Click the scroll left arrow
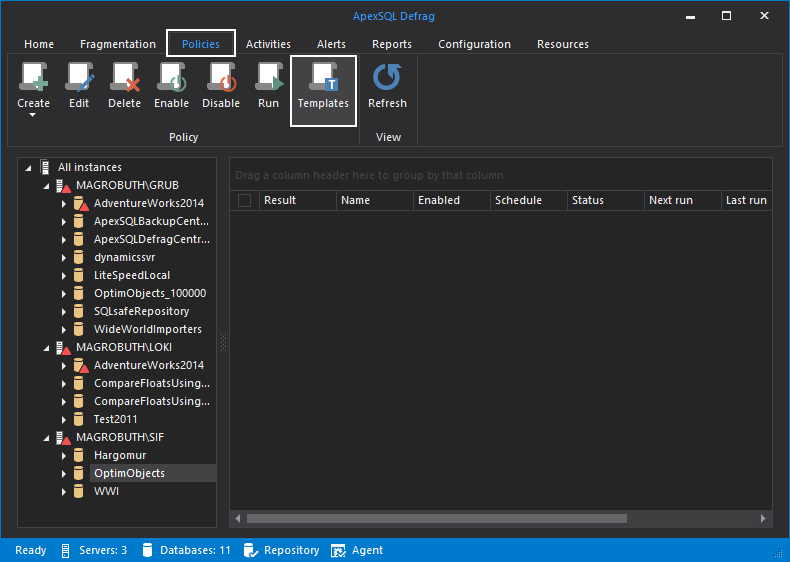Image resolution: width=790 pixels, height=562 pixels. pyautogui.click(x=238, y=519)
